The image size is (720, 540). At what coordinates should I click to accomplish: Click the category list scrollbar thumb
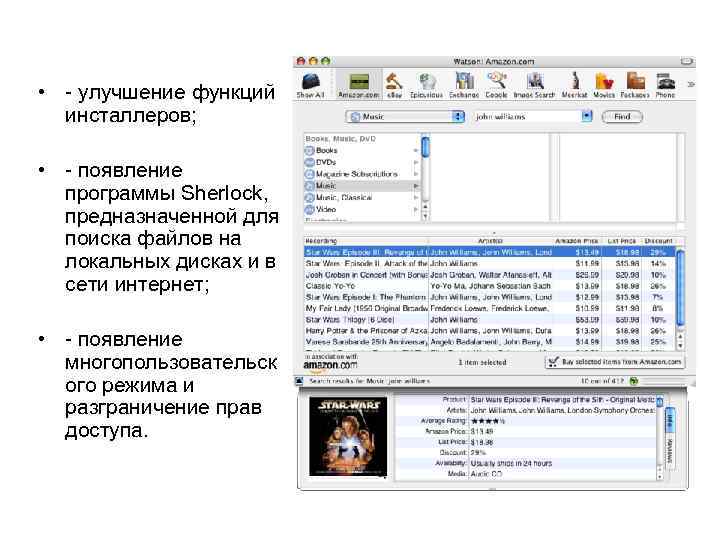coord(425,147)
